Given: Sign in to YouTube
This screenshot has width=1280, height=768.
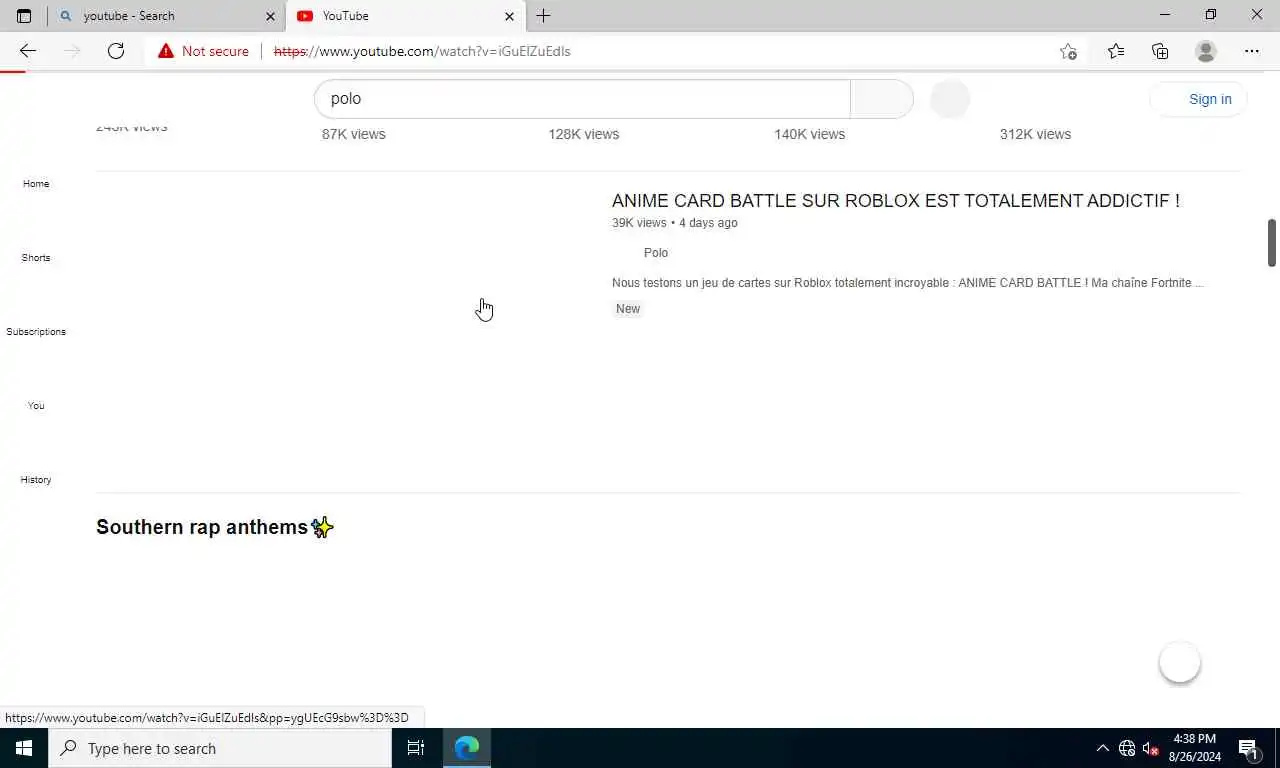Looking at the screenshot, I should pyautogui.click(x=1199, y=99).
